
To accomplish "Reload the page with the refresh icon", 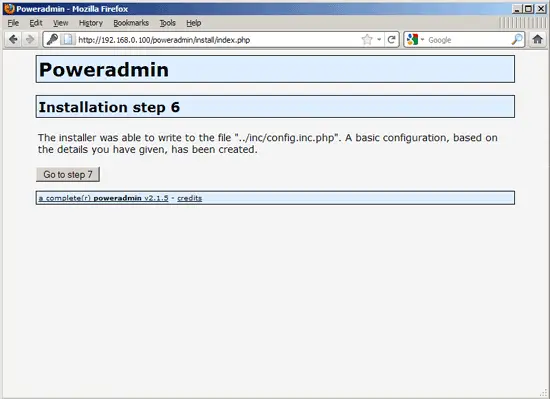I will point(391,40).
